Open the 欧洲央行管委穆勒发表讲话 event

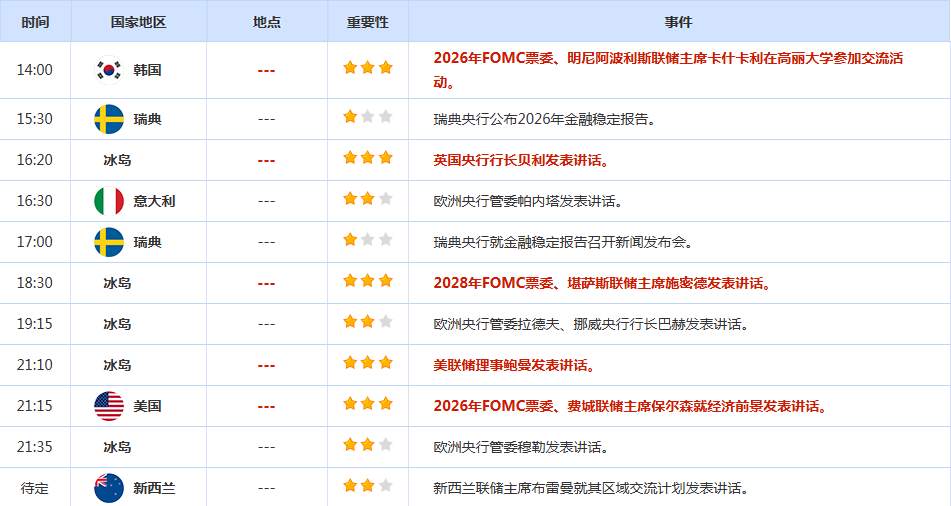[x=521, y=447]
